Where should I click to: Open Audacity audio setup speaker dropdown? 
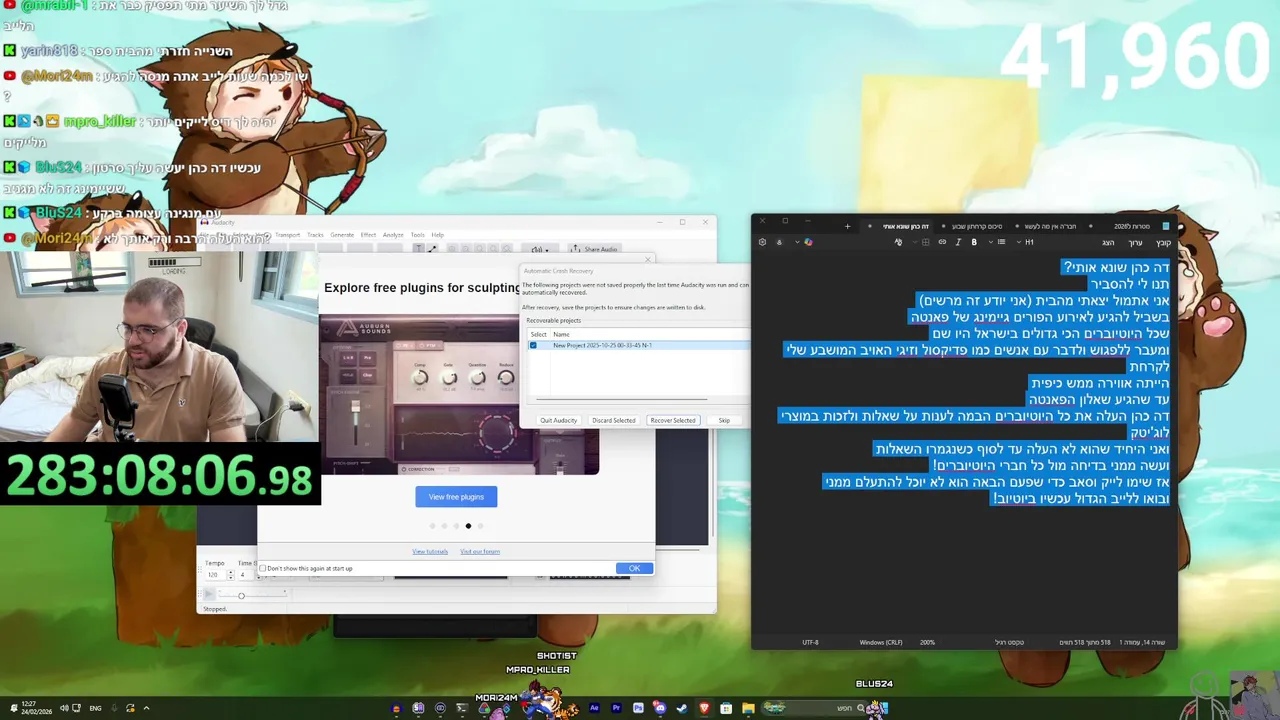pos(540,249)
